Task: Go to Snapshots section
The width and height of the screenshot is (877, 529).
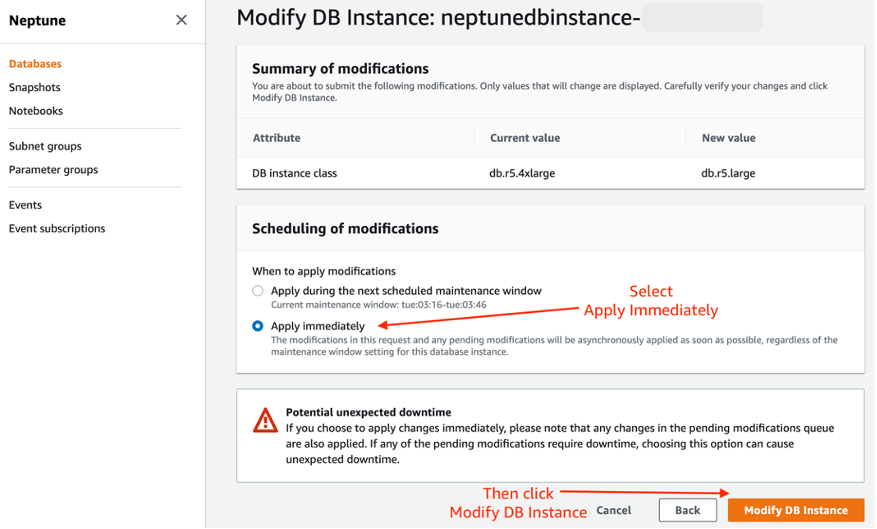Action: (35, 88)
